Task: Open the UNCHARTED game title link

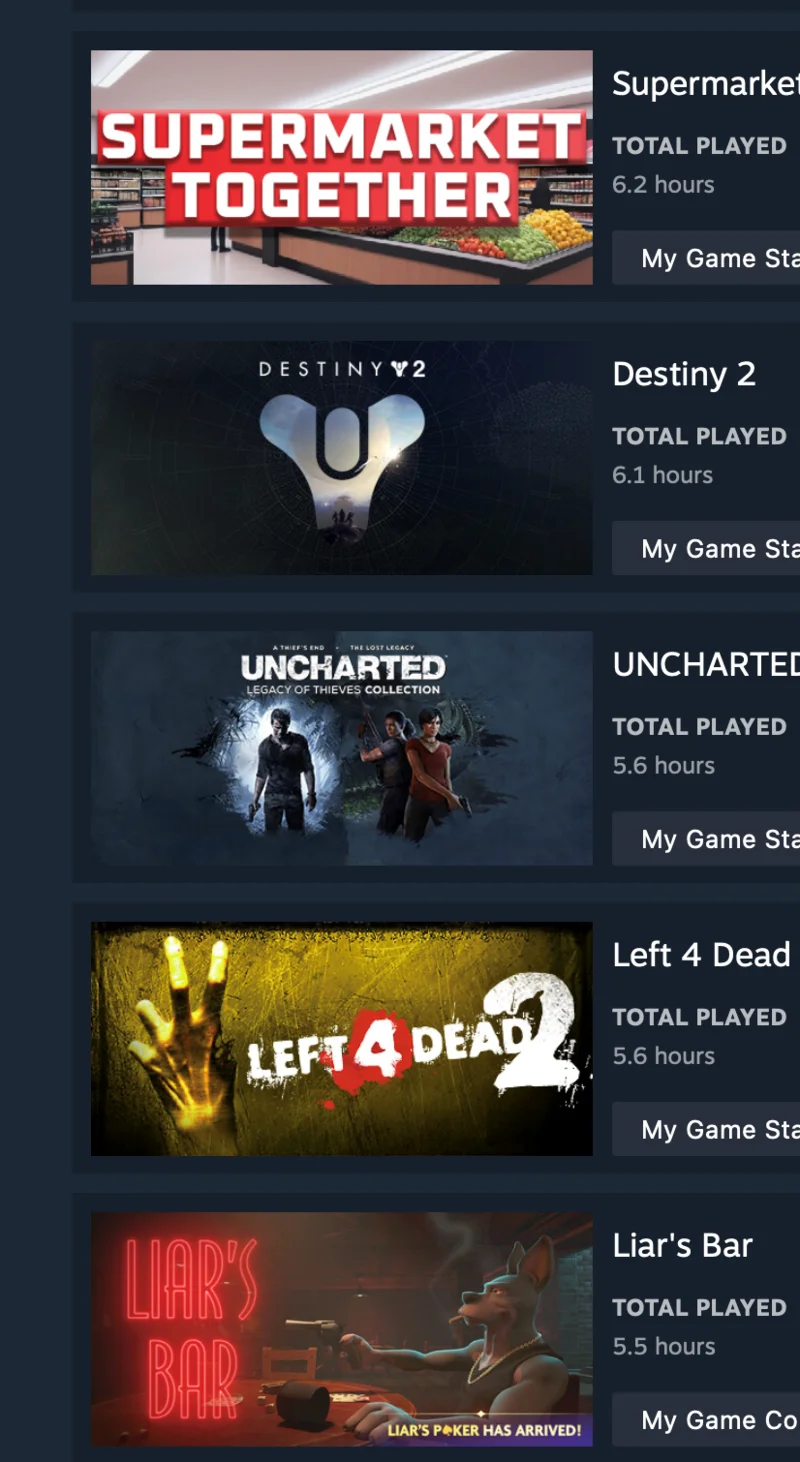Action: click(x=706, y=665)
